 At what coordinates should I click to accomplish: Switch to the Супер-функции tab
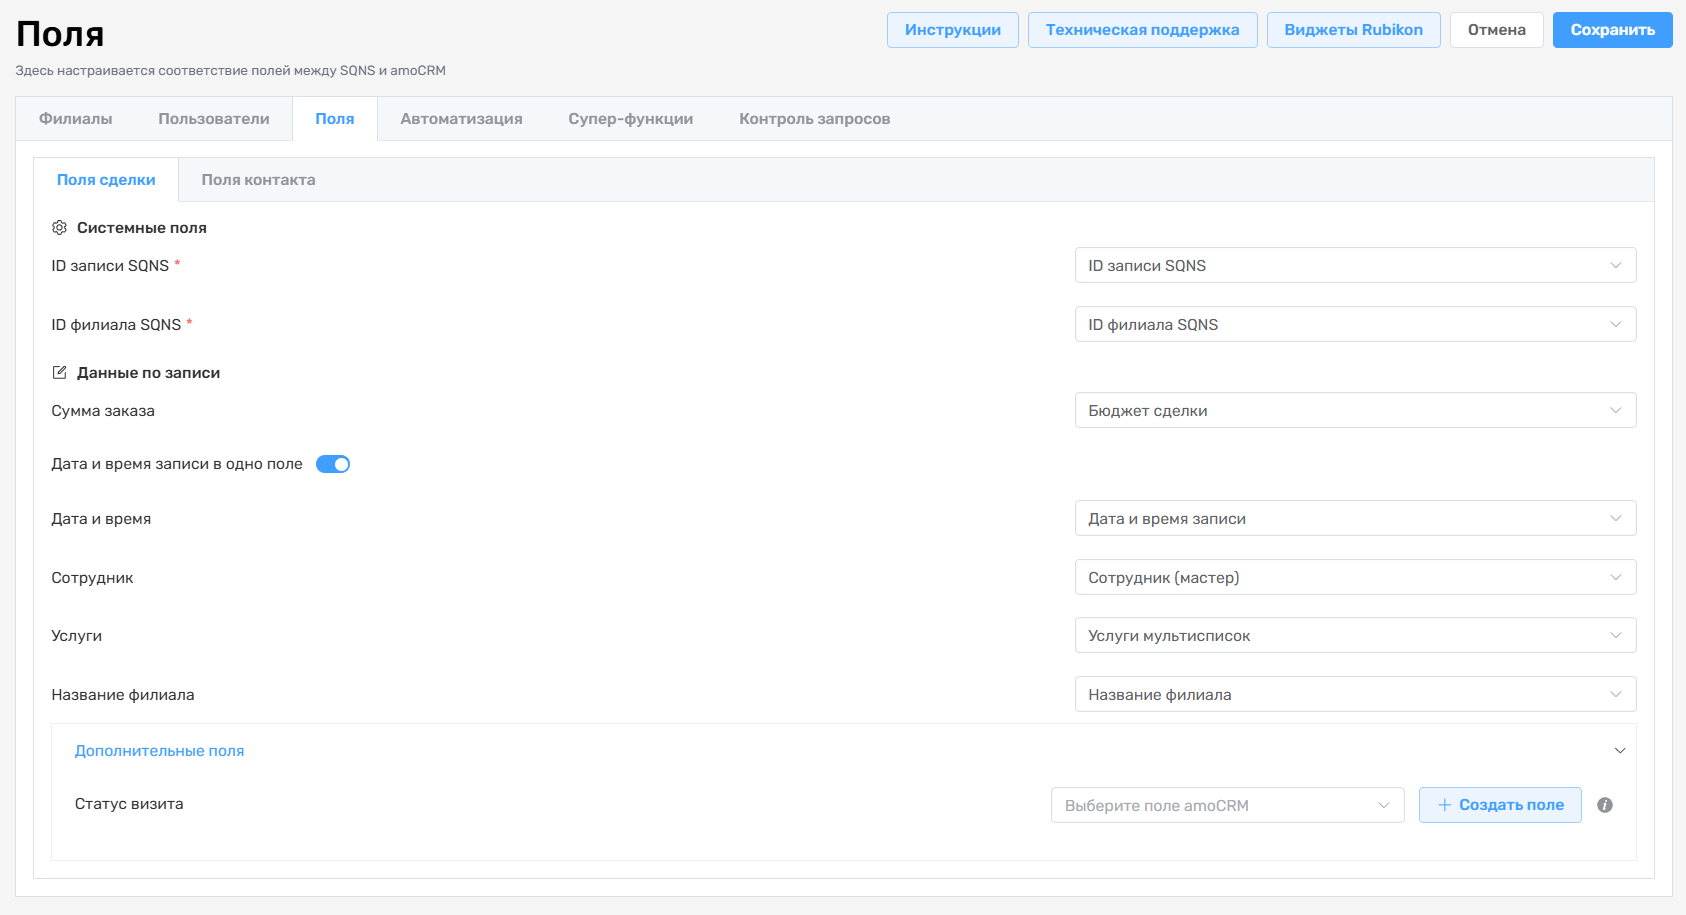click(631, 119)
